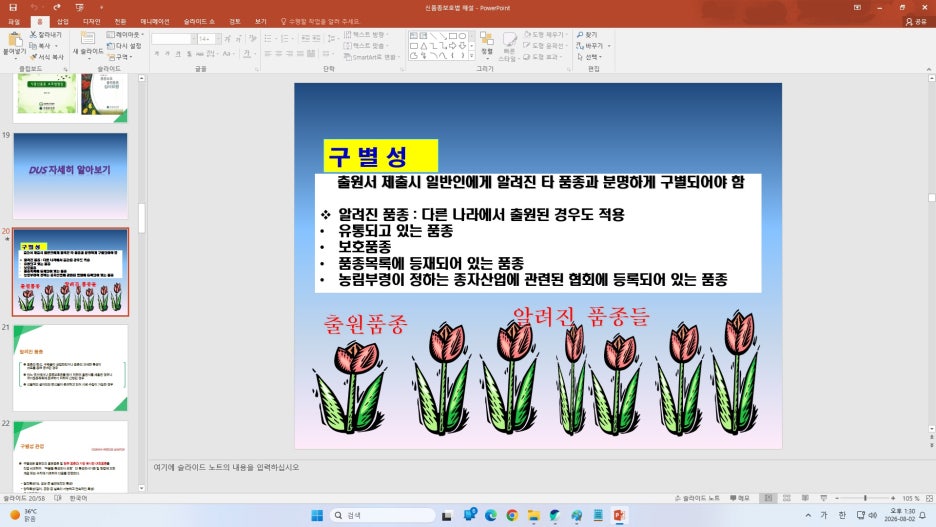
Task: Select the oval shape in shapes gallery
Action: pos(462,36)
